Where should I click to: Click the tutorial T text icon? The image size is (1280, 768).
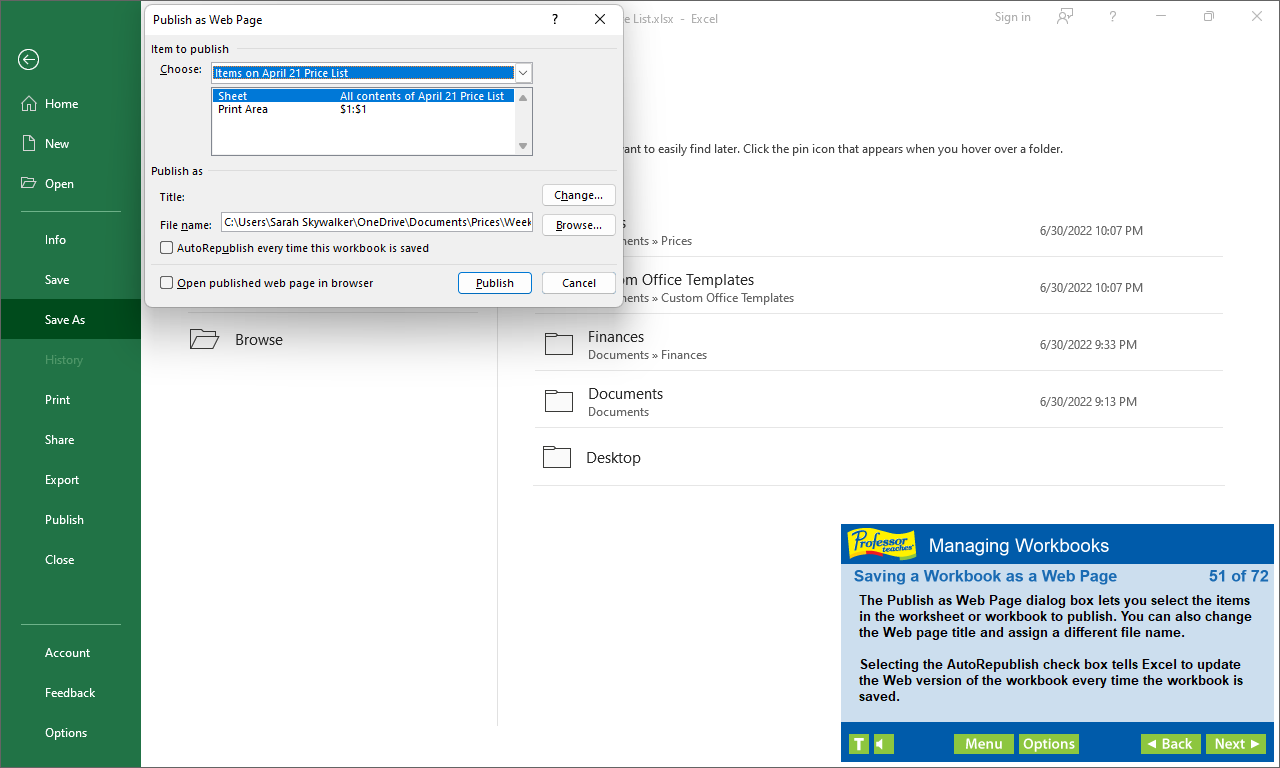859,744
